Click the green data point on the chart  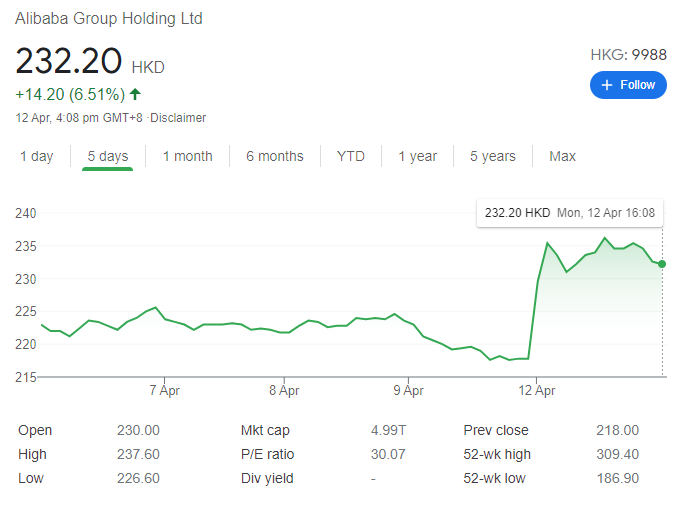(x=662, y=264)
